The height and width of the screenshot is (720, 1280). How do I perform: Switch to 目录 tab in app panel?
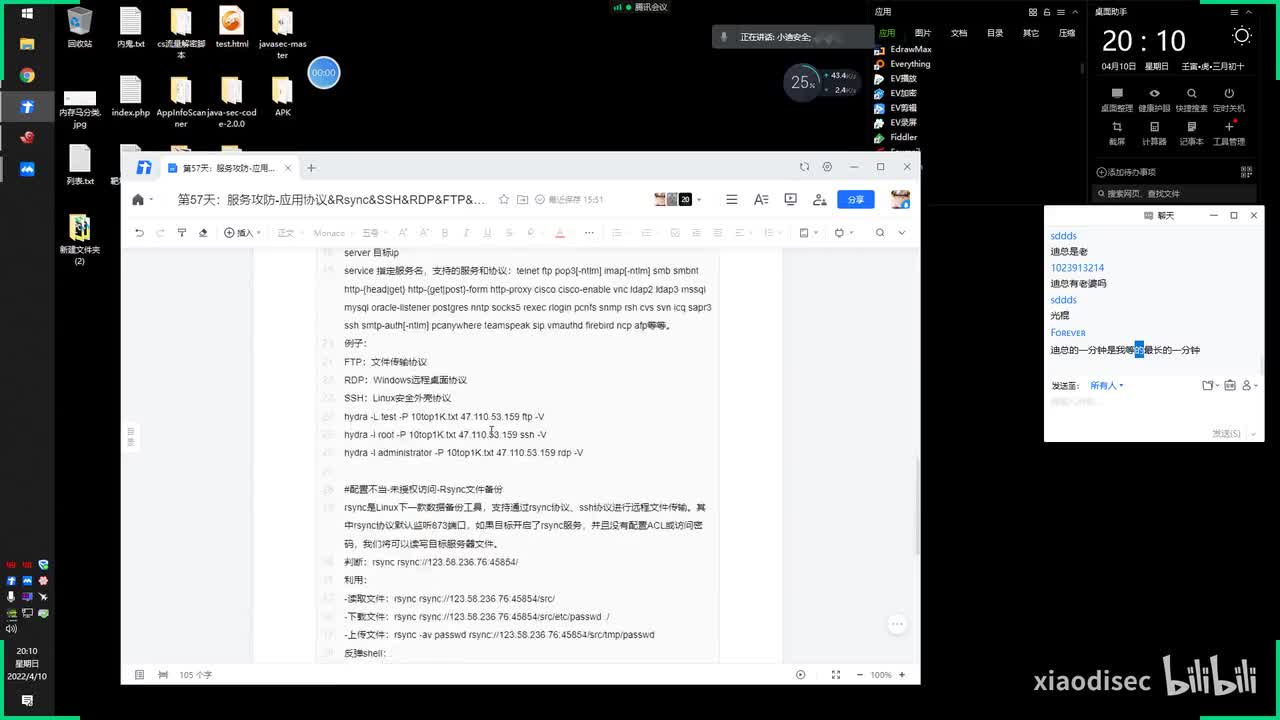coord(995,33)
